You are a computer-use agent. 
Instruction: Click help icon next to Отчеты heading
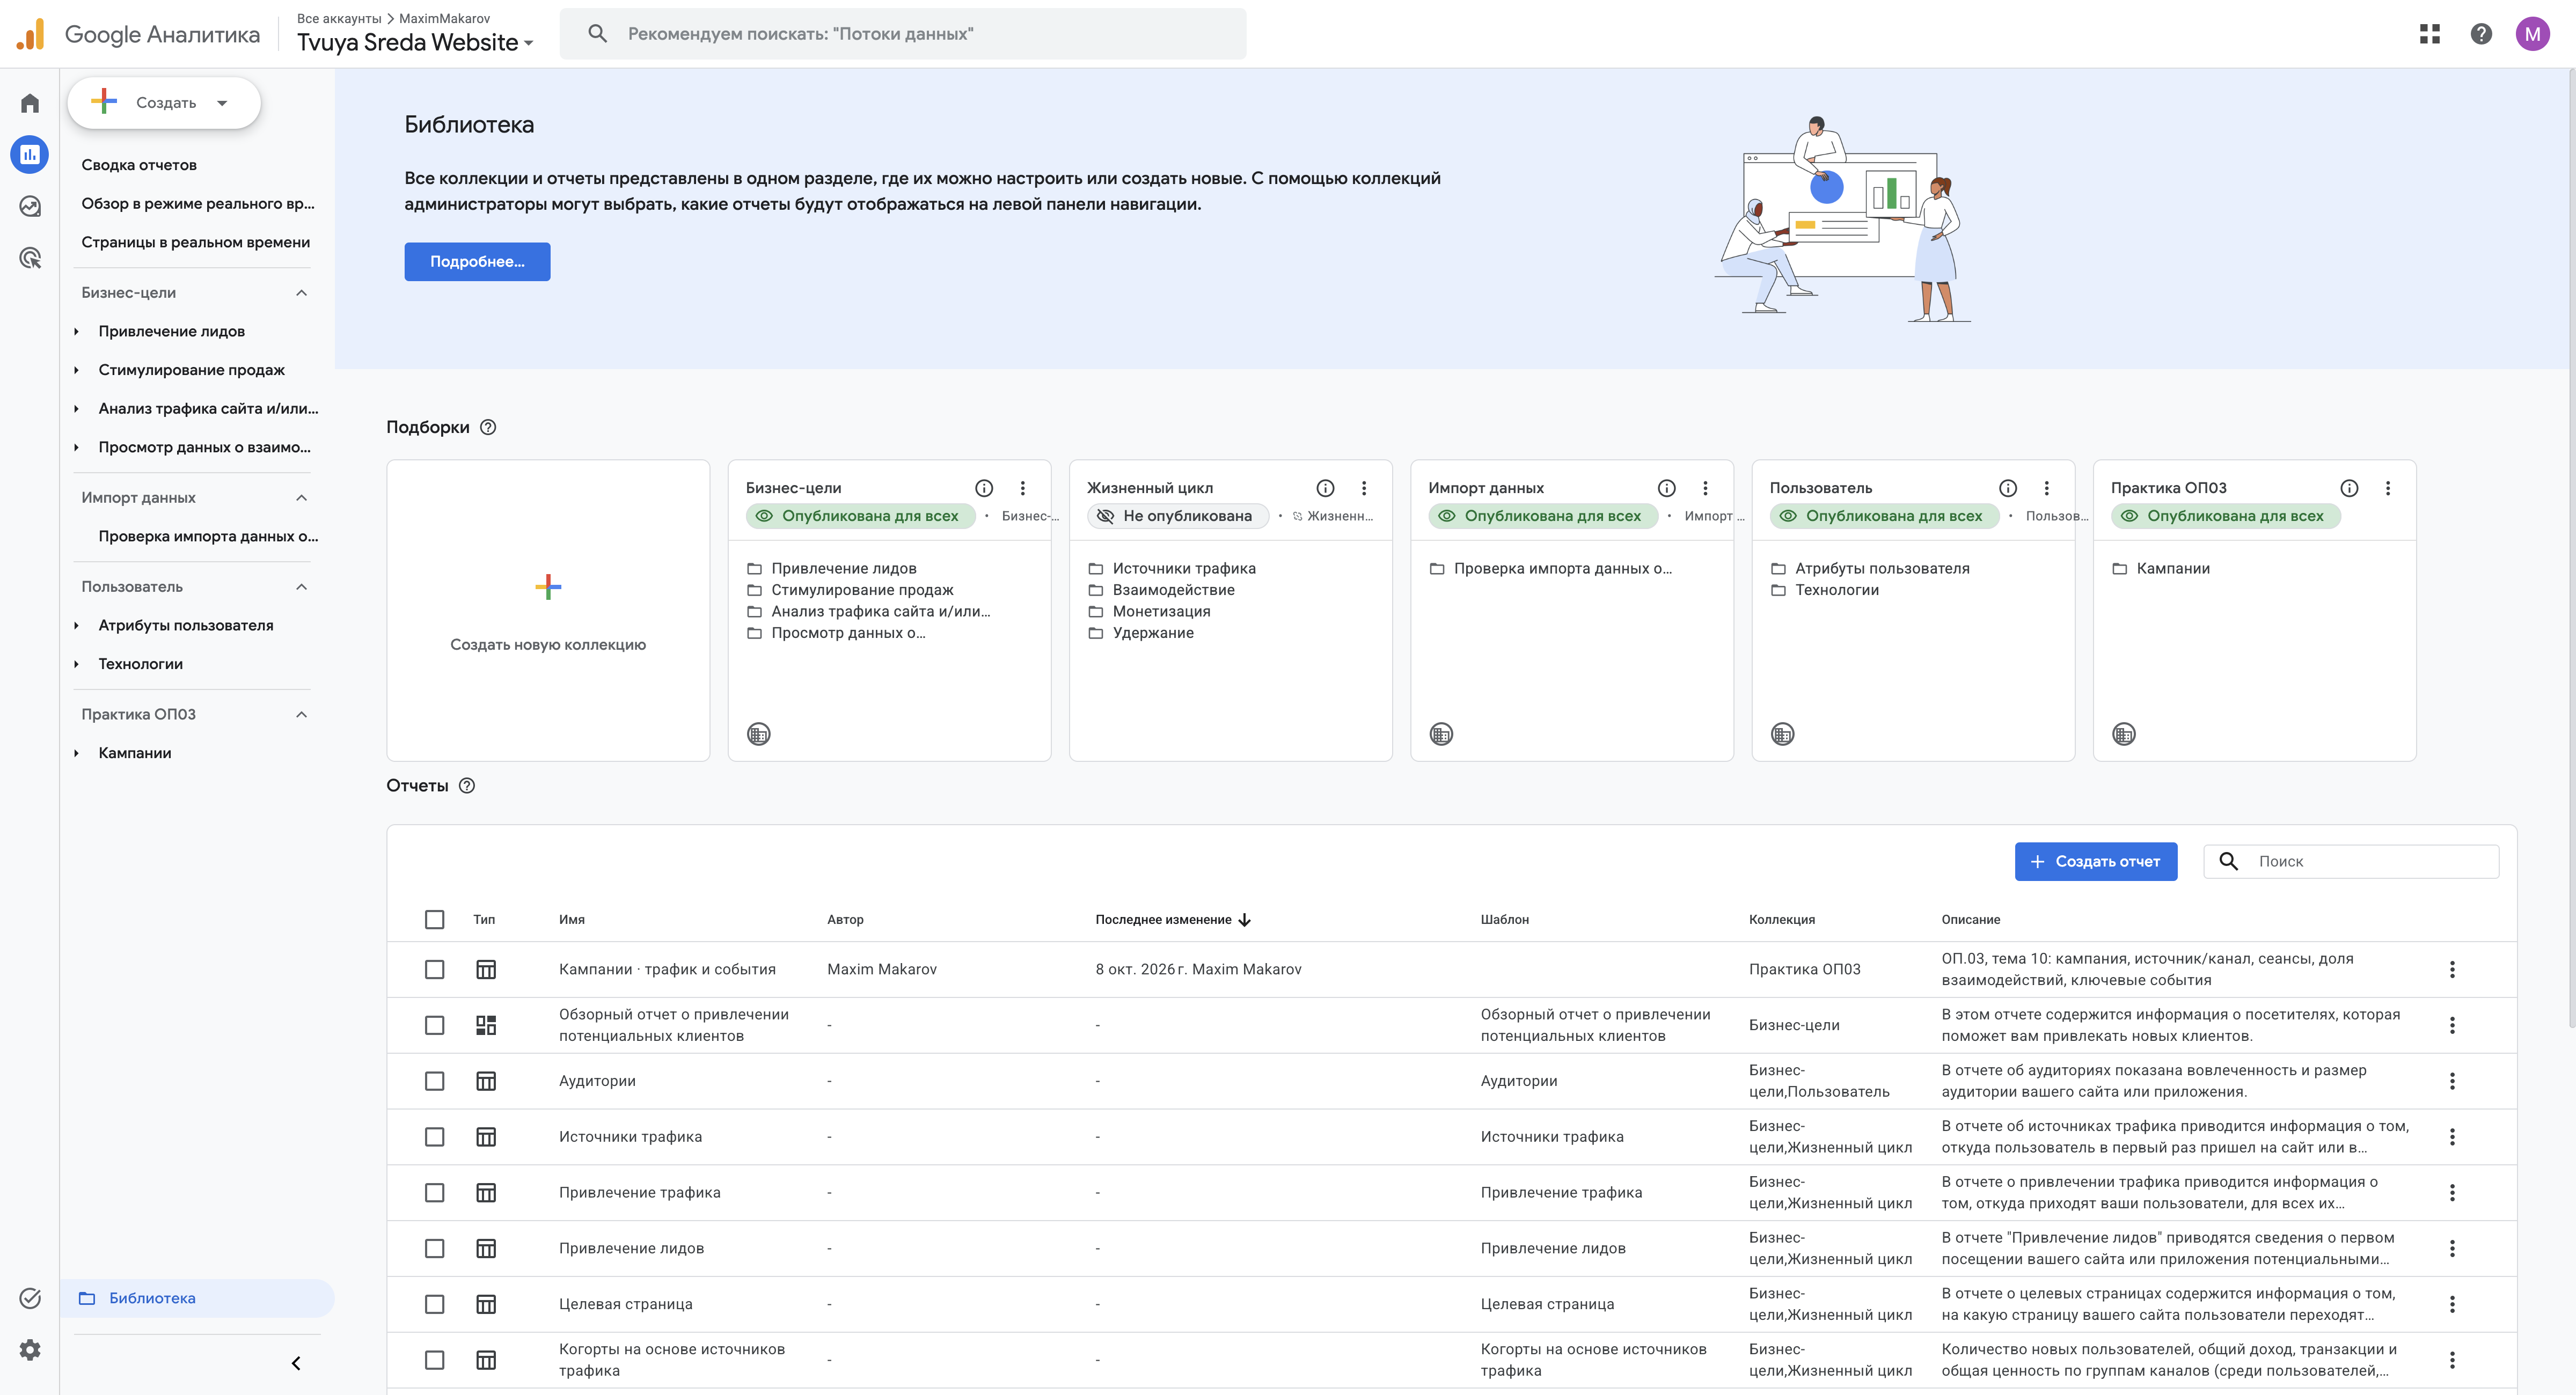(x=467, y=786)
